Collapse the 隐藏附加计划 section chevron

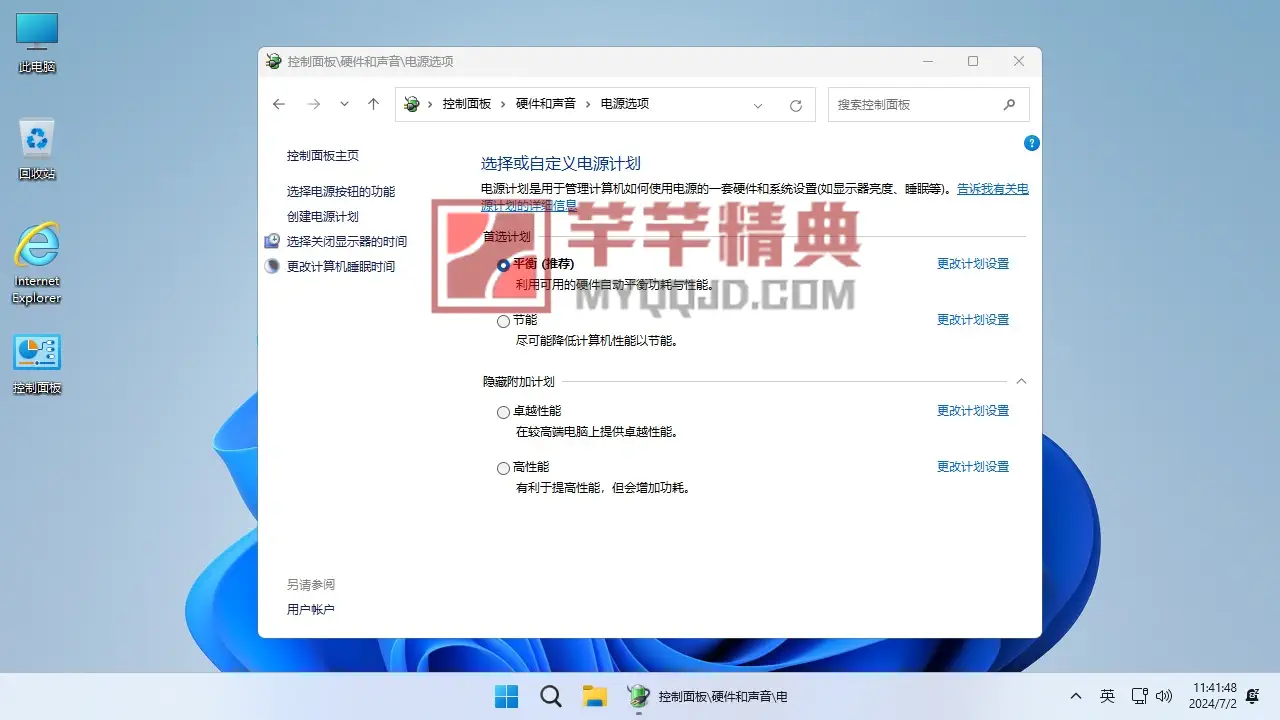1021,381
